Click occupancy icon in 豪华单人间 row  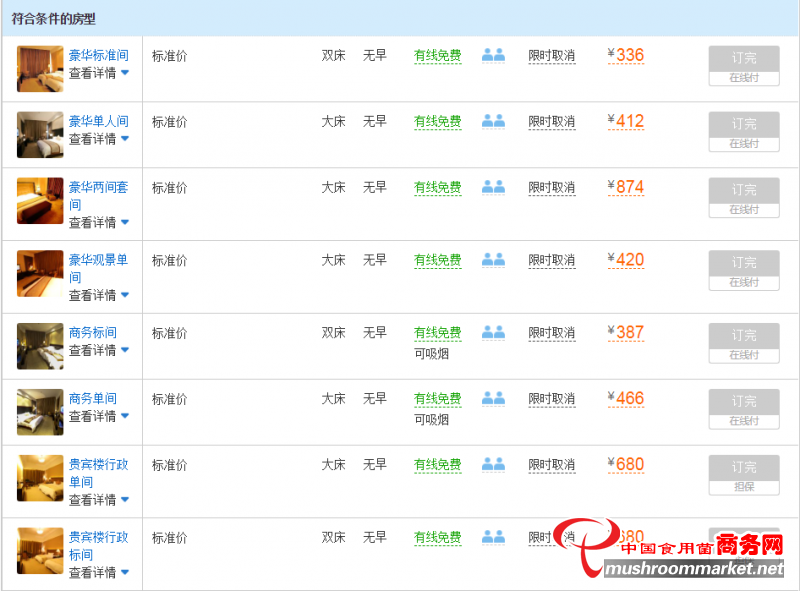493,121
